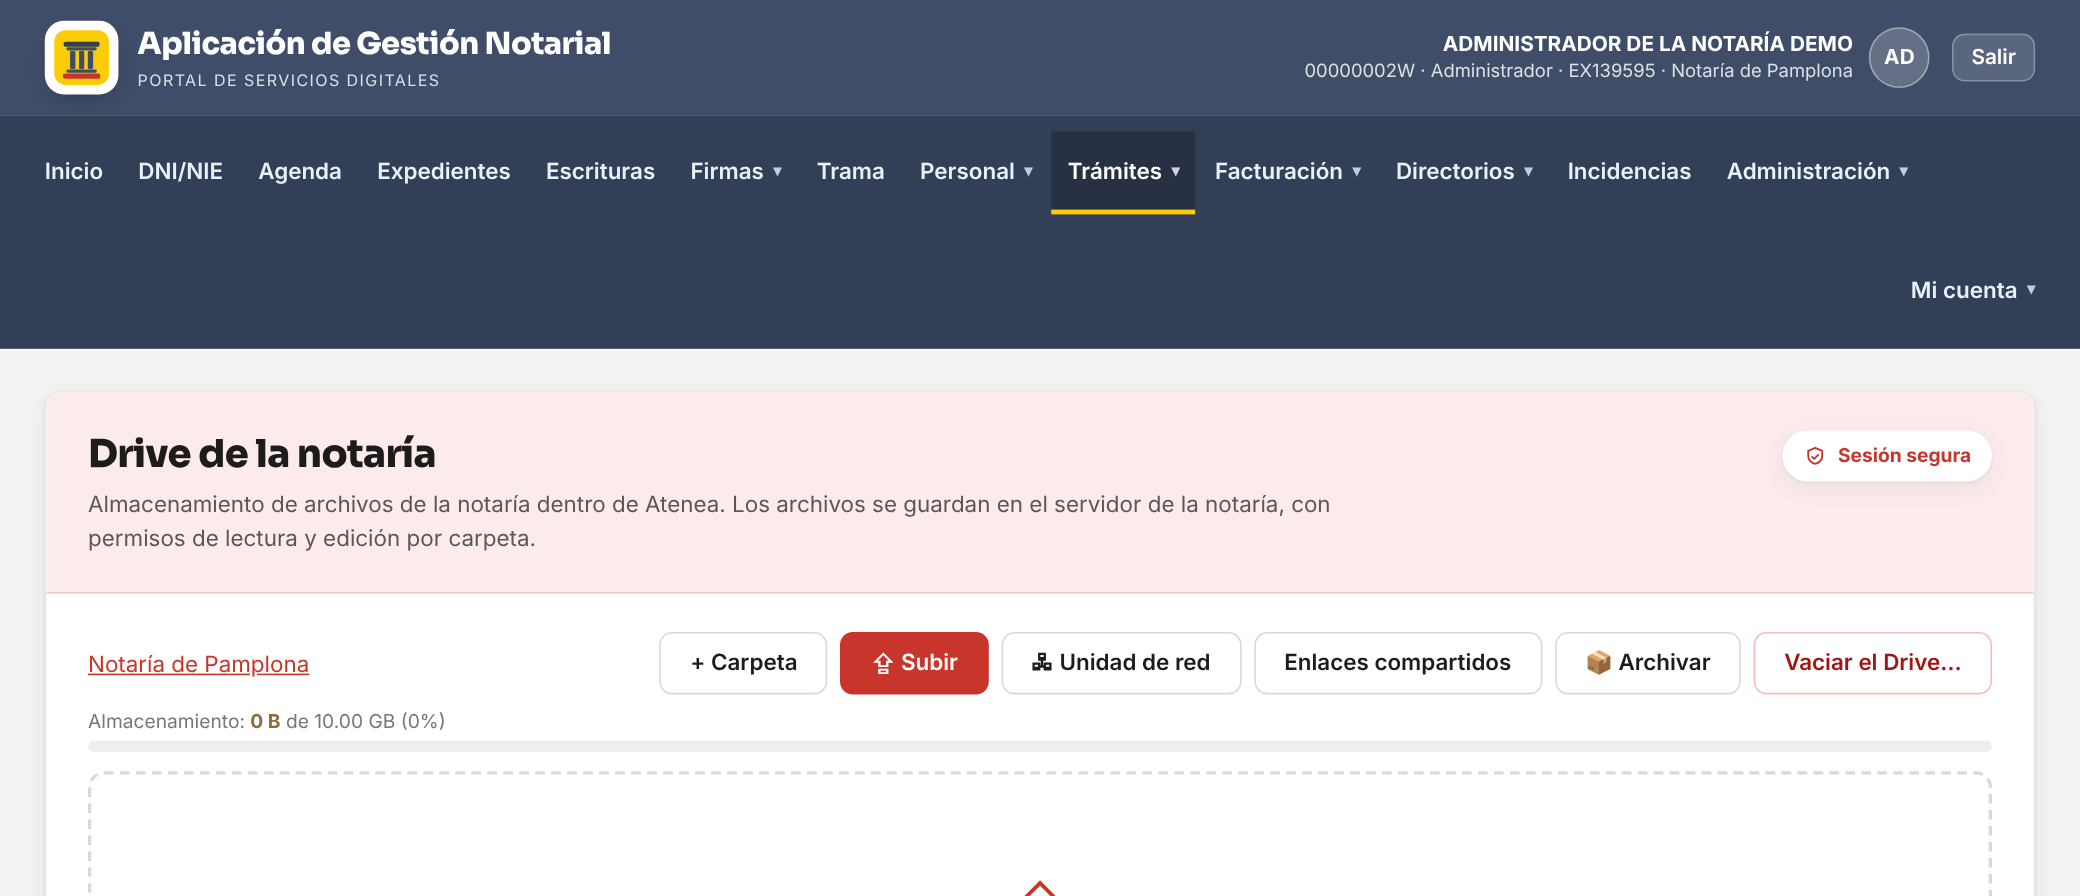Screen dimensions: 2080x896
Task: Log out with the Salir button
Action: 1993,57
